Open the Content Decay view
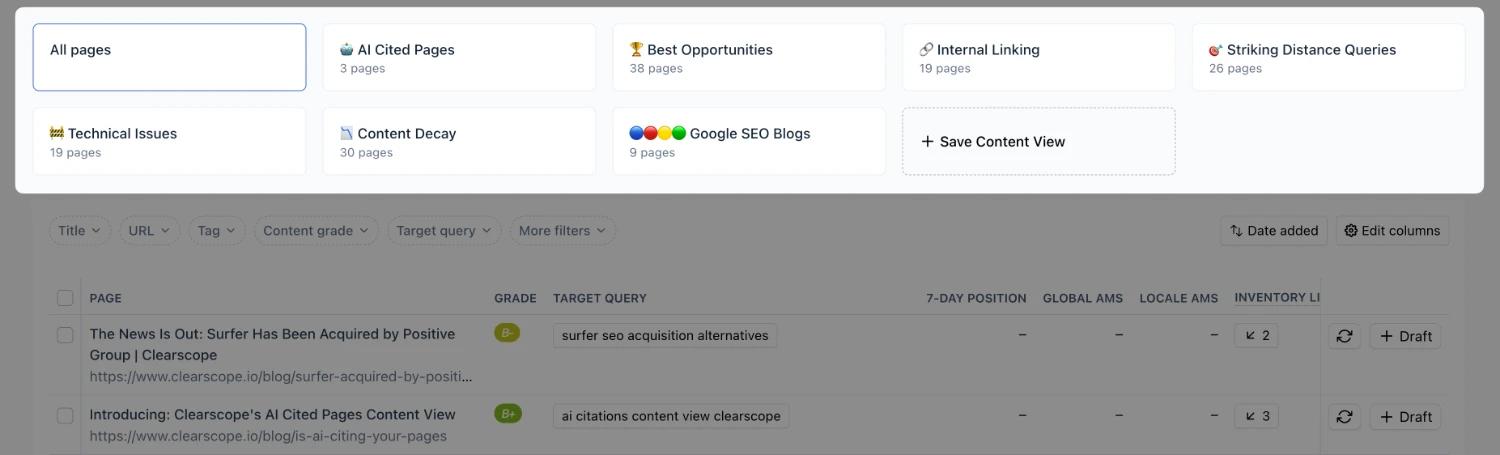Image resolution: width=1500 pixels, height=455 pixels. coord(459,141)
